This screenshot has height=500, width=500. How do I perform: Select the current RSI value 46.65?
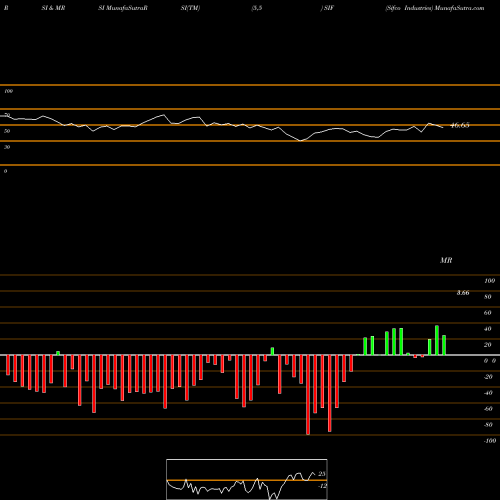[460, 125]
